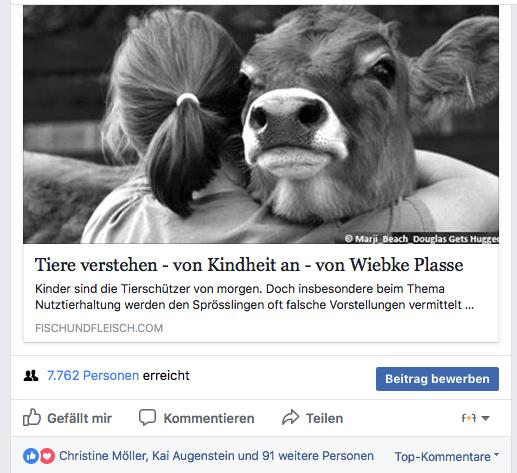This screenshot has height=473, width=517.
Task: Expand the post-as dropdown arrow
Action: 486,418
